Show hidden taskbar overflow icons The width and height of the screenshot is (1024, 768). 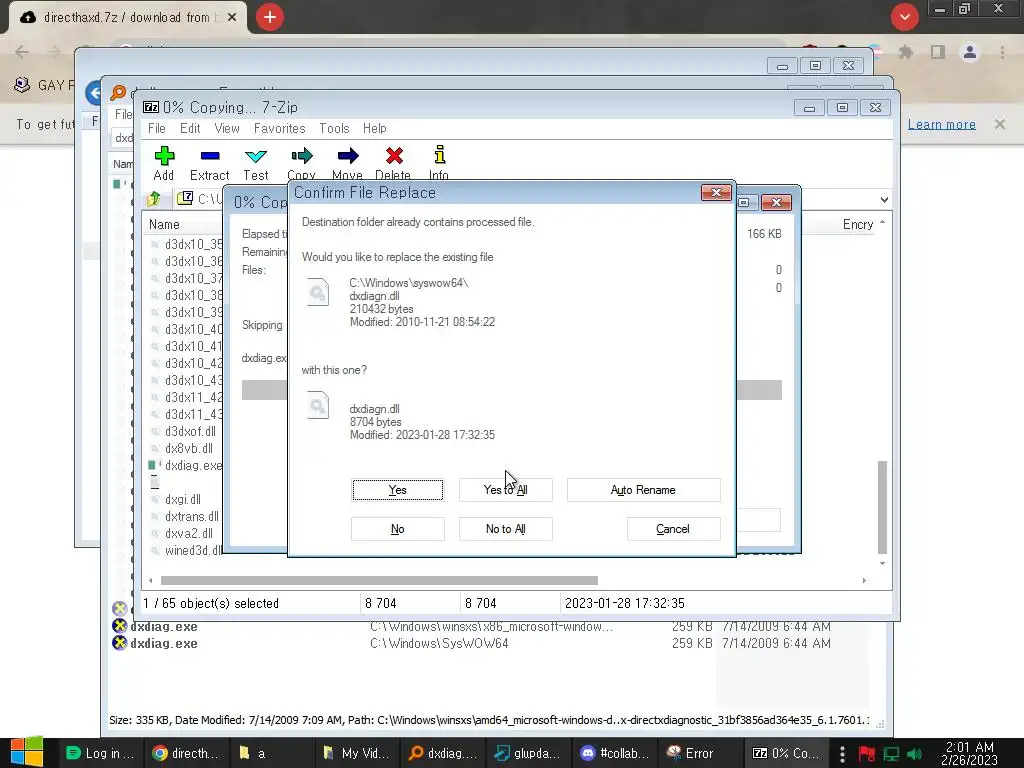(842, 754)
